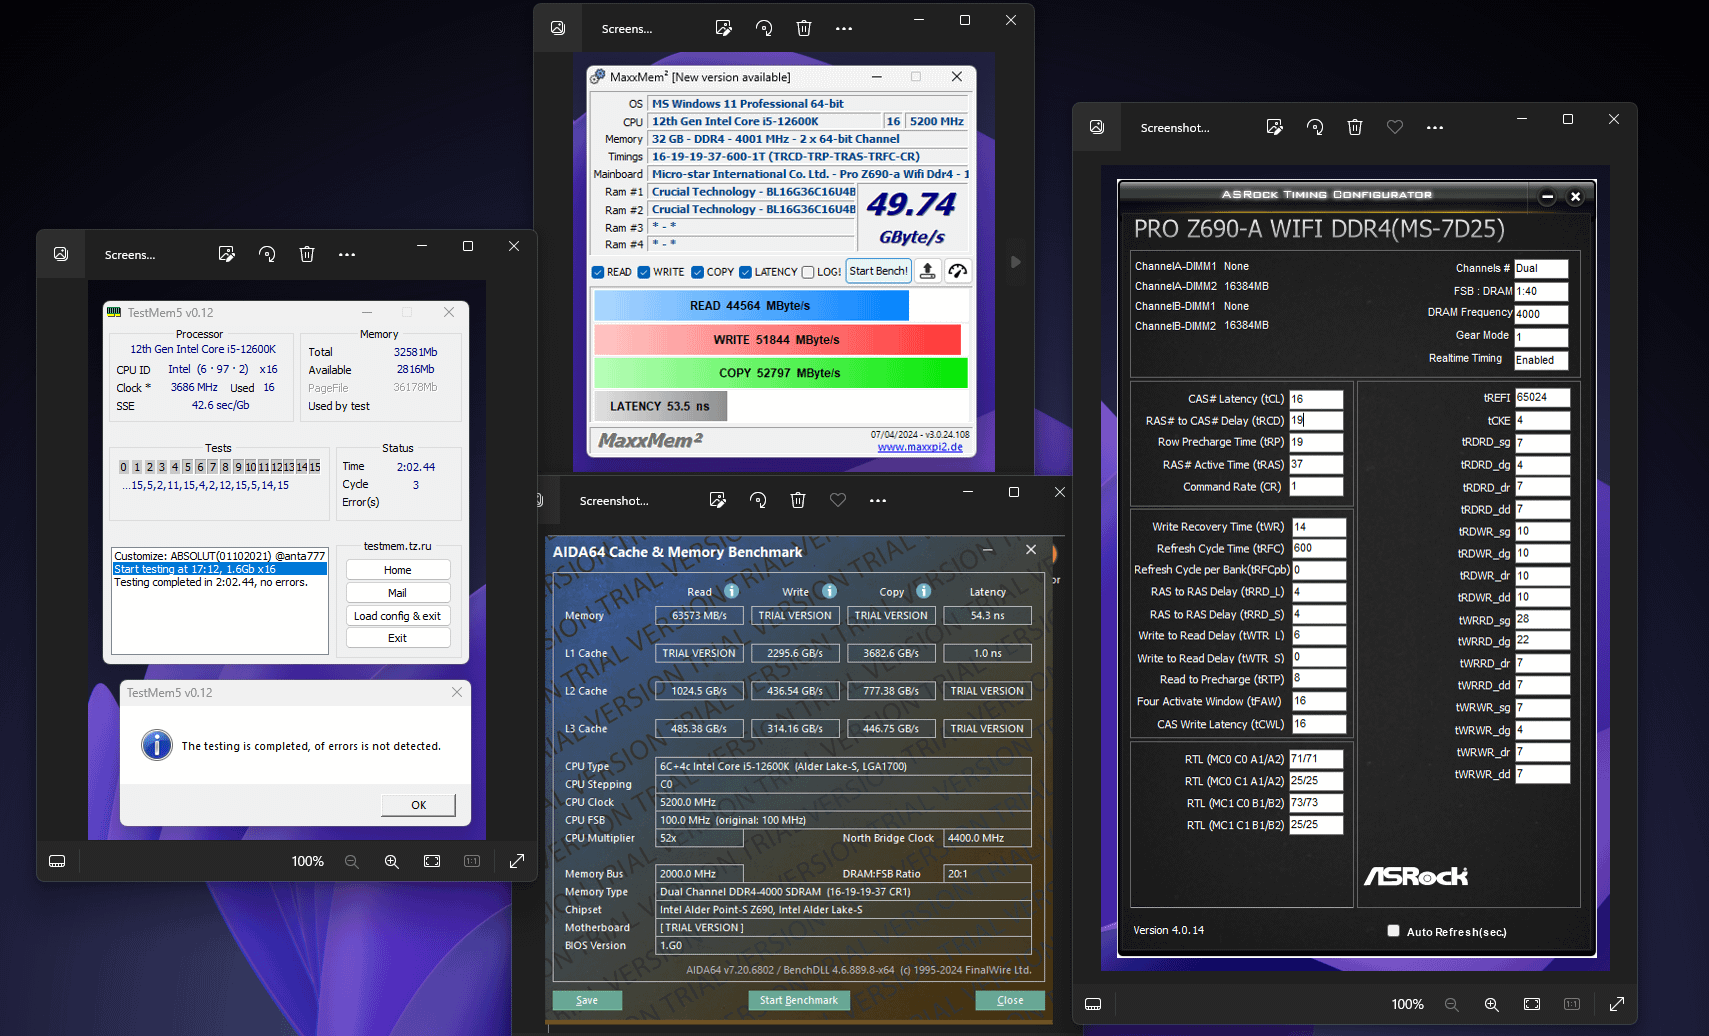Click the tREFI value field
Screen dimensions: 1709x1036
(x=1542, y=397)
